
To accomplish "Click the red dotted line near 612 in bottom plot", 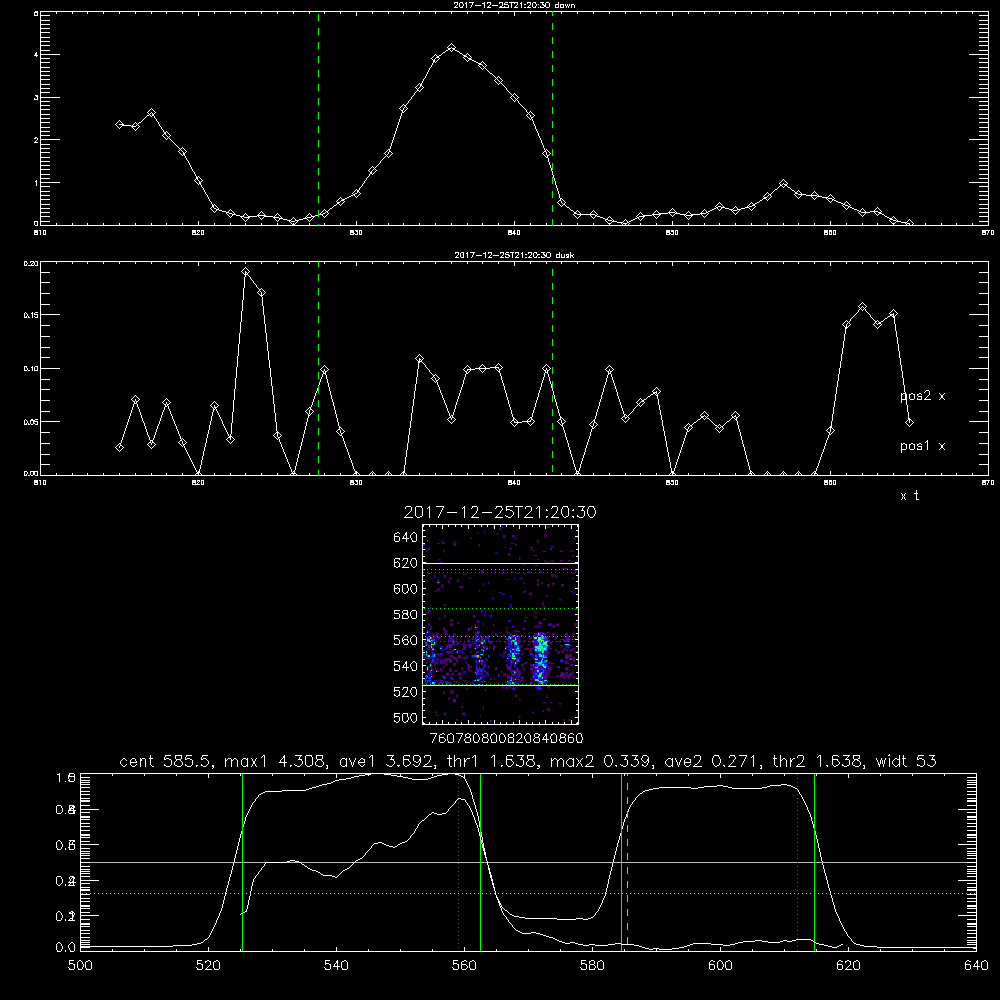I will (x=798, y=861).
